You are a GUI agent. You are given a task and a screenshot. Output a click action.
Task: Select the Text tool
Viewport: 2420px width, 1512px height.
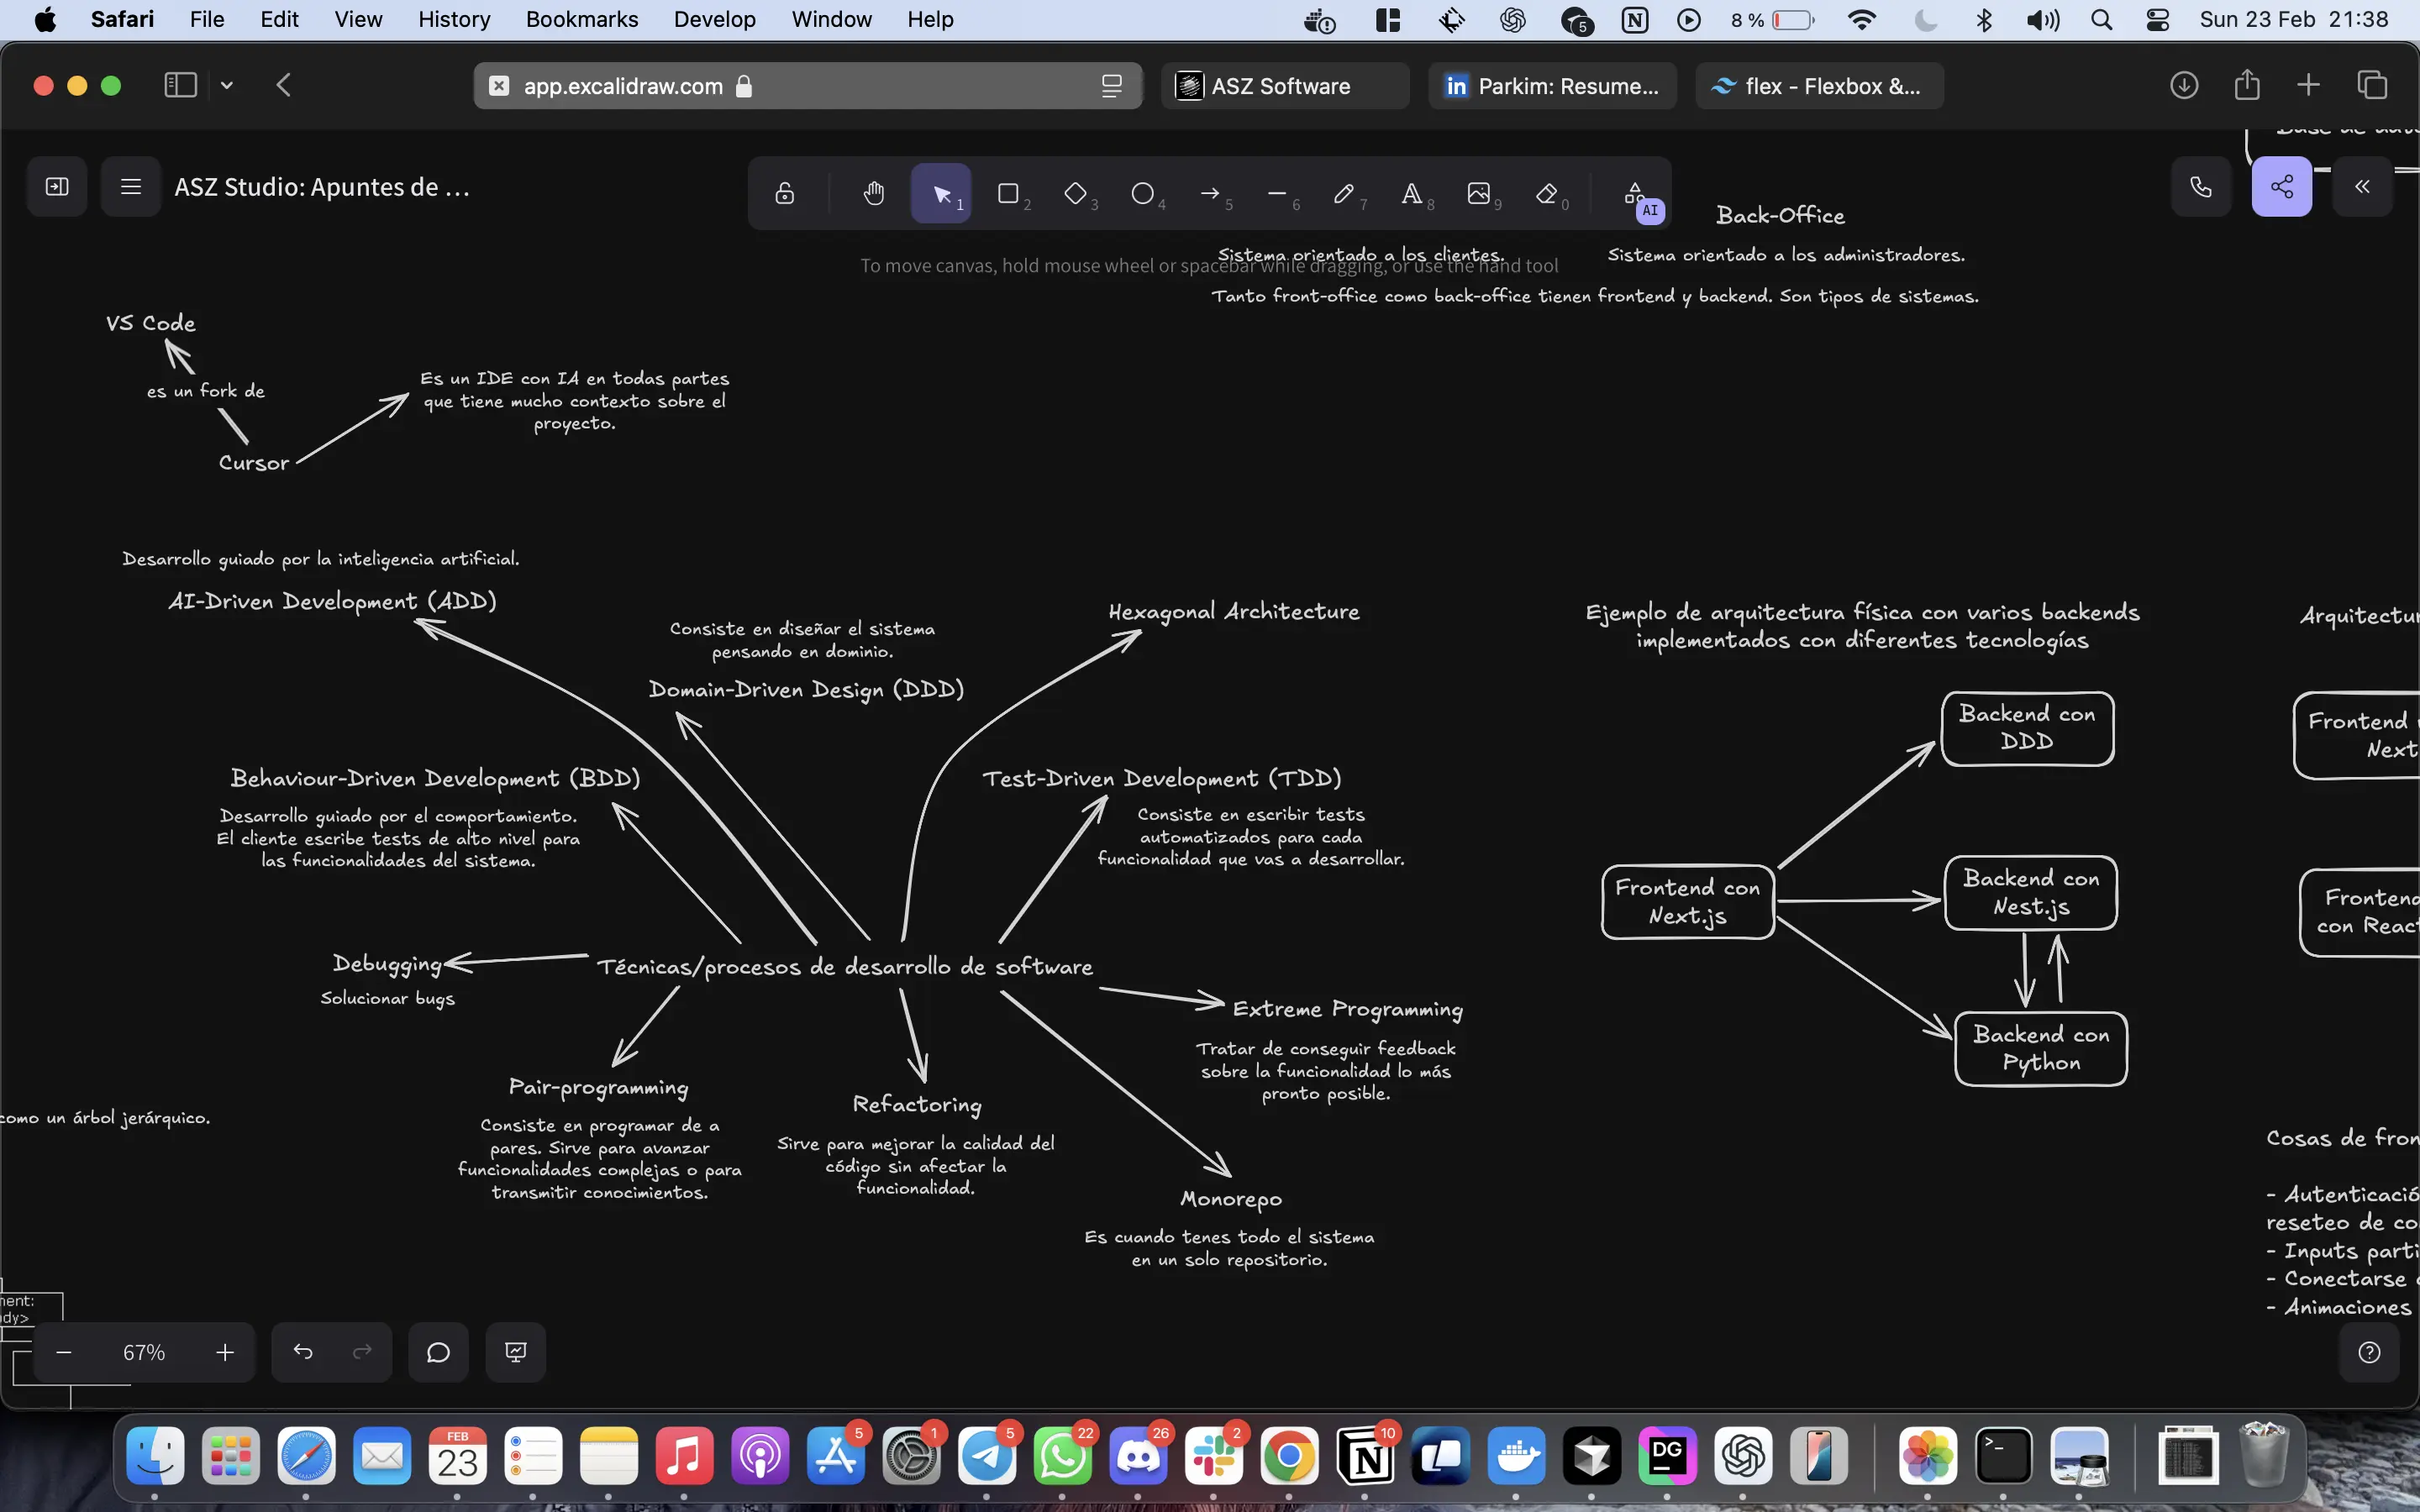[x=1411, y=193]
